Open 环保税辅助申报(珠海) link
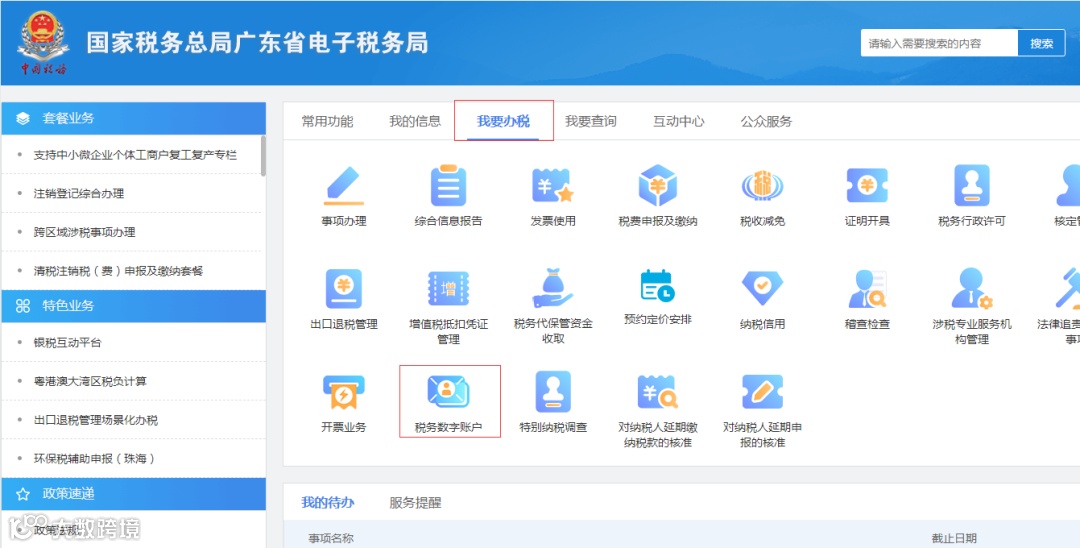Screen dimensions: 1080x548 click(x=94, y=459)
